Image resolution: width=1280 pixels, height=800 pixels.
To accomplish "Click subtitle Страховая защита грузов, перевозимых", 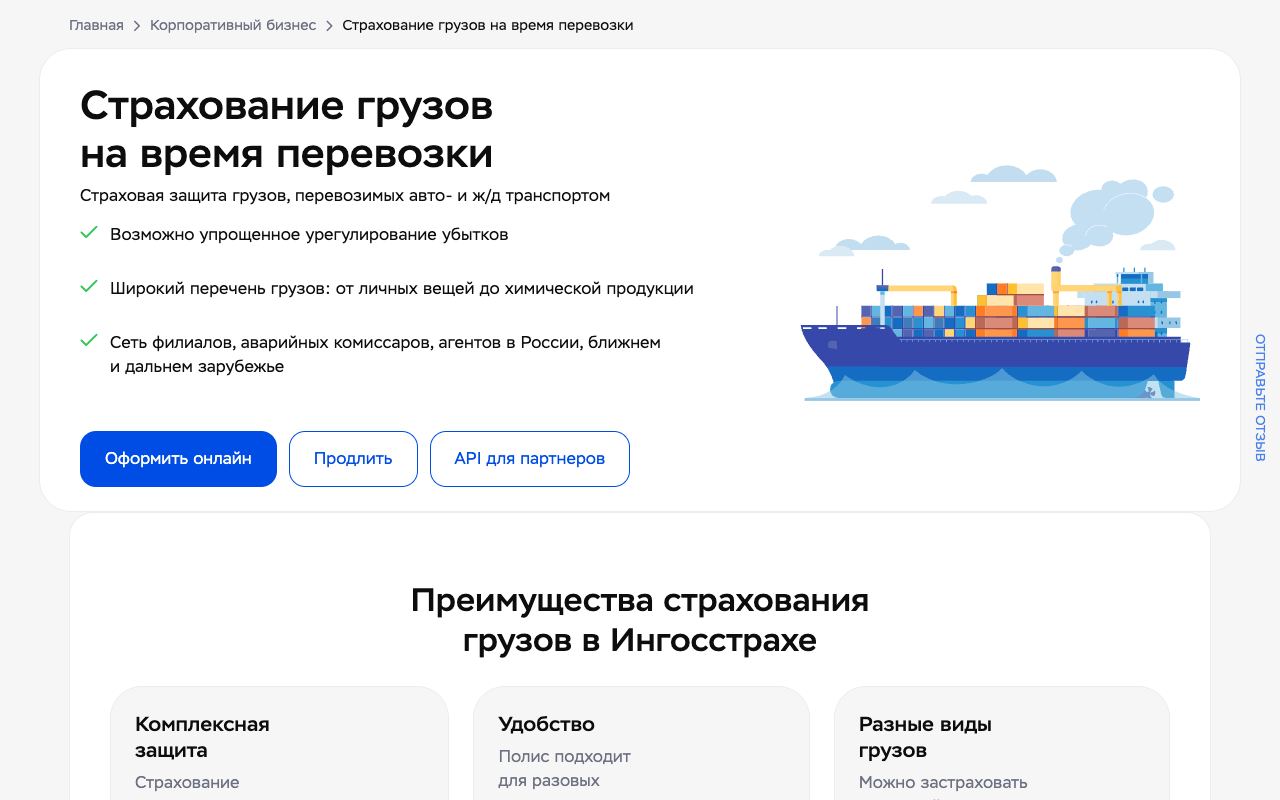I will click(x=345, y=196).
